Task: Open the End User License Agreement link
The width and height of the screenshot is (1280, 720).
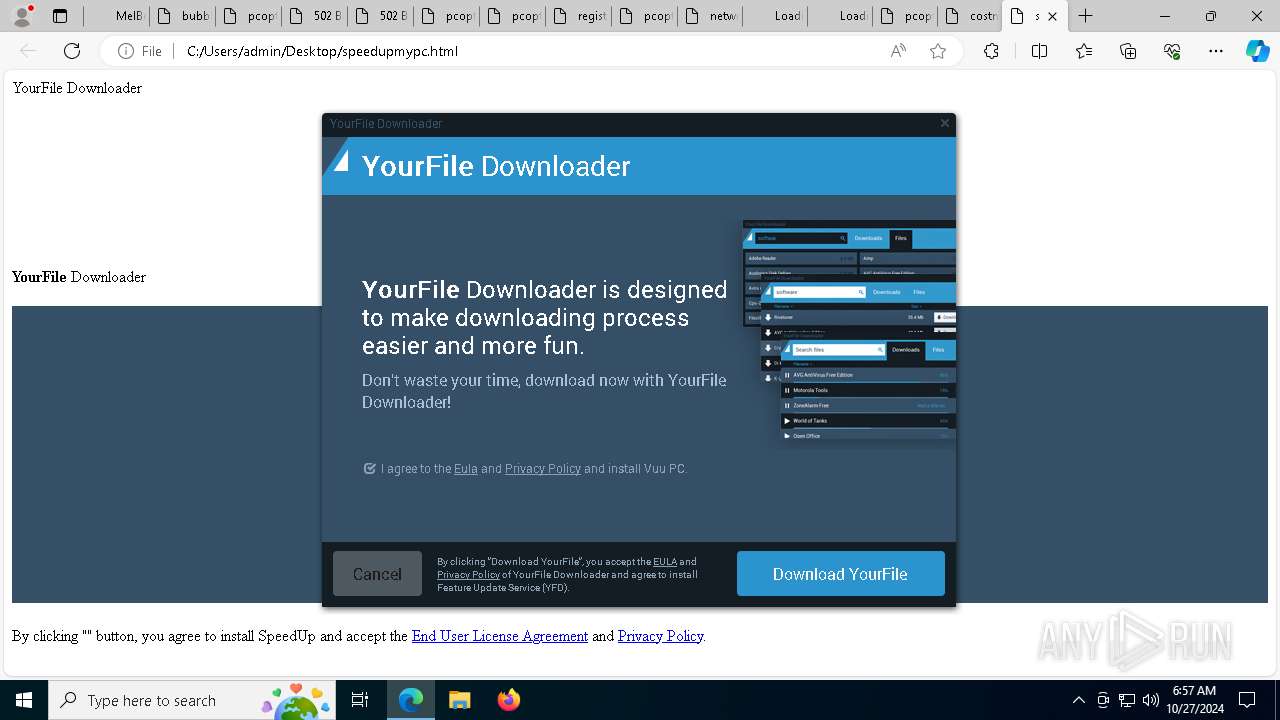Action: coord(500,636)
